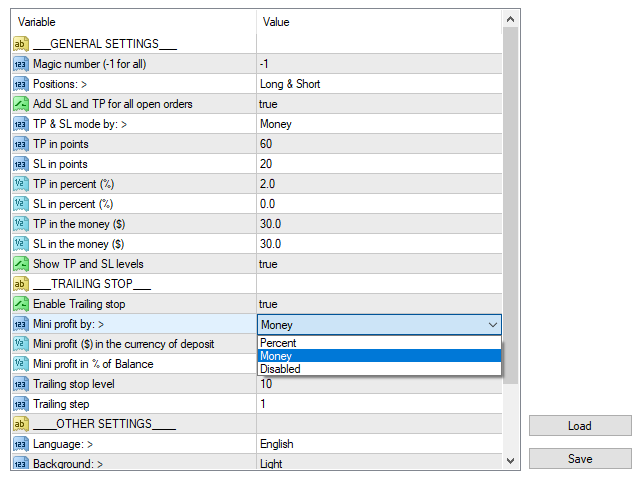The width and height of the screenshot is (640, 480).
Task: Select the 'Mini profit in % of Balance' label
Action: (93, 364)
